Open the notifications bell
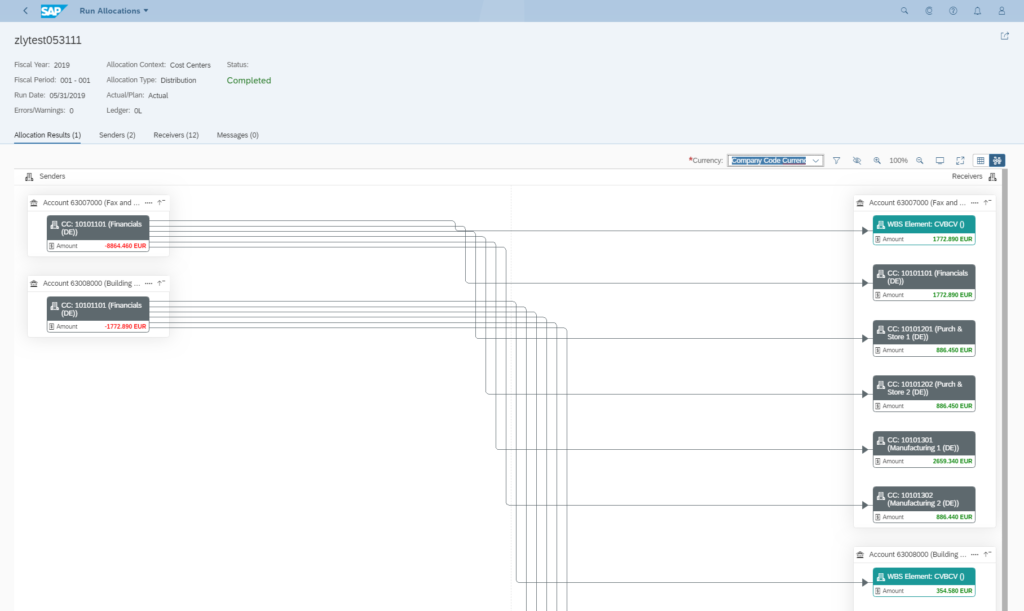Screen dimensions: 1024x611 (977, 11)
